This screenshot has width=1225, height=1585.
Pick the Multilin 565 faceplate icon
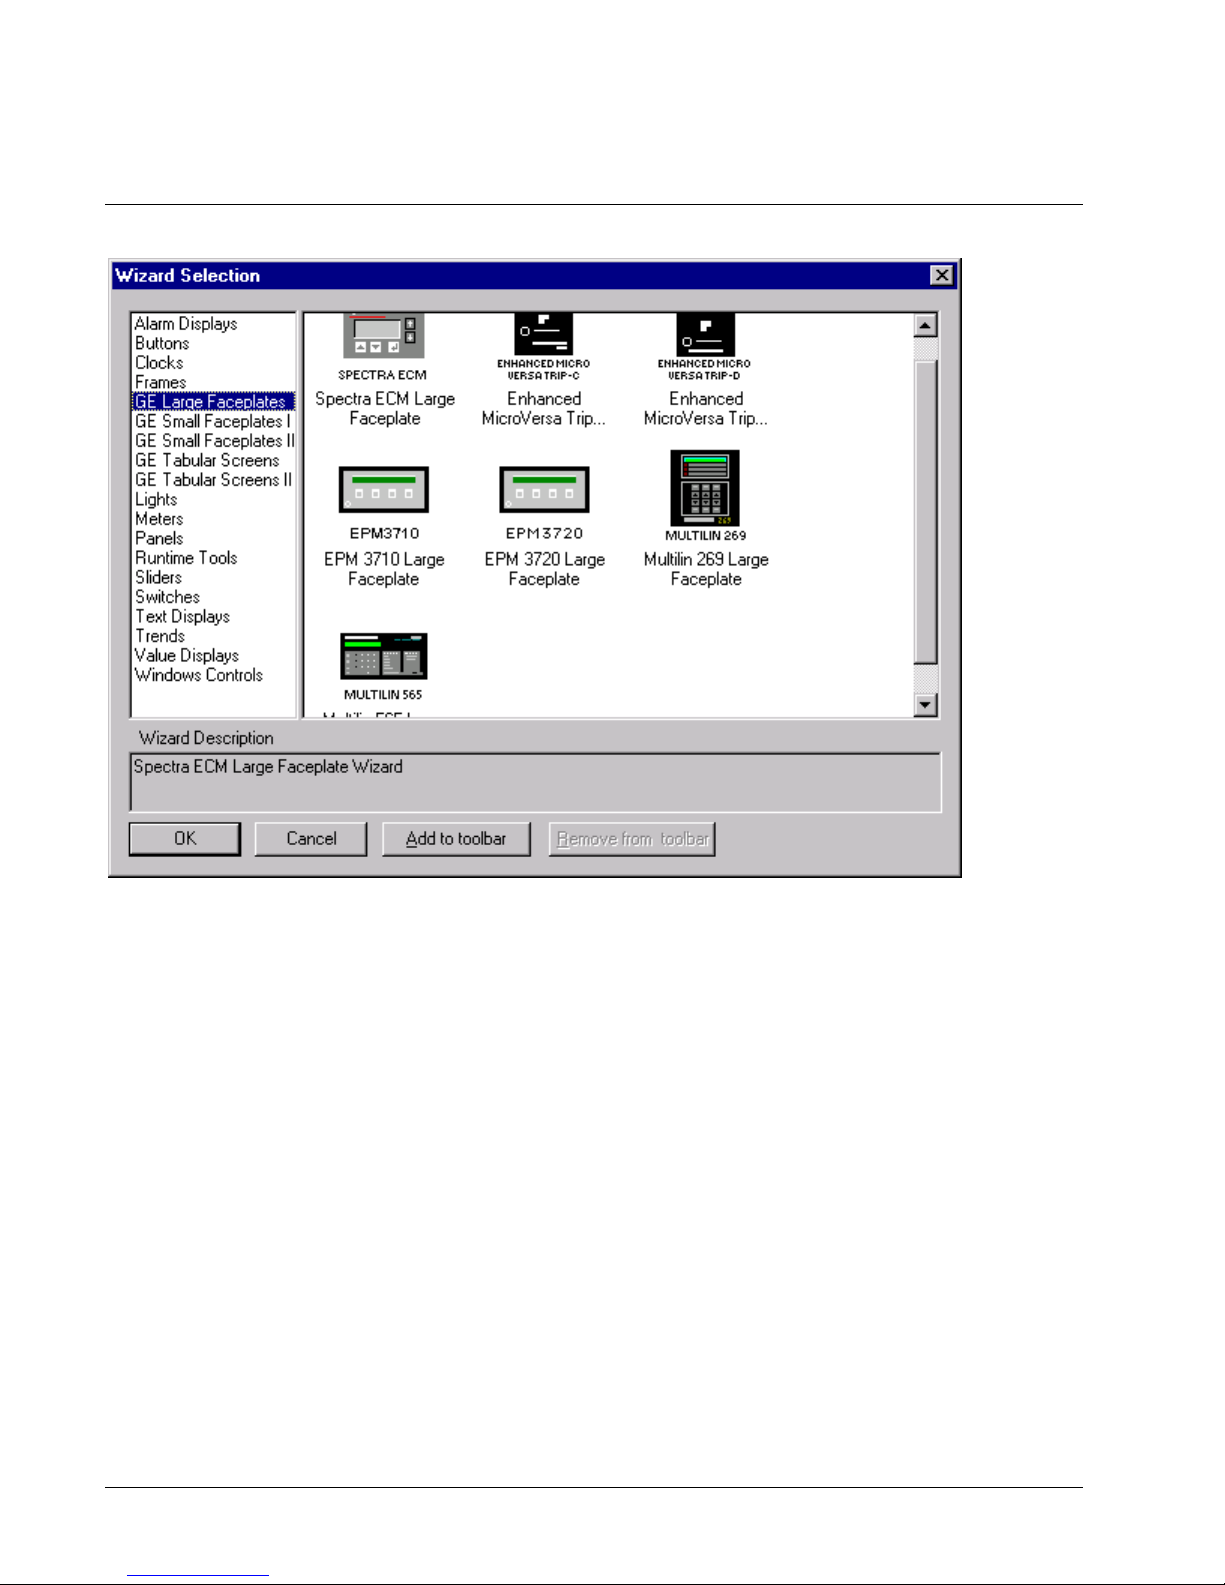[384, 656]
